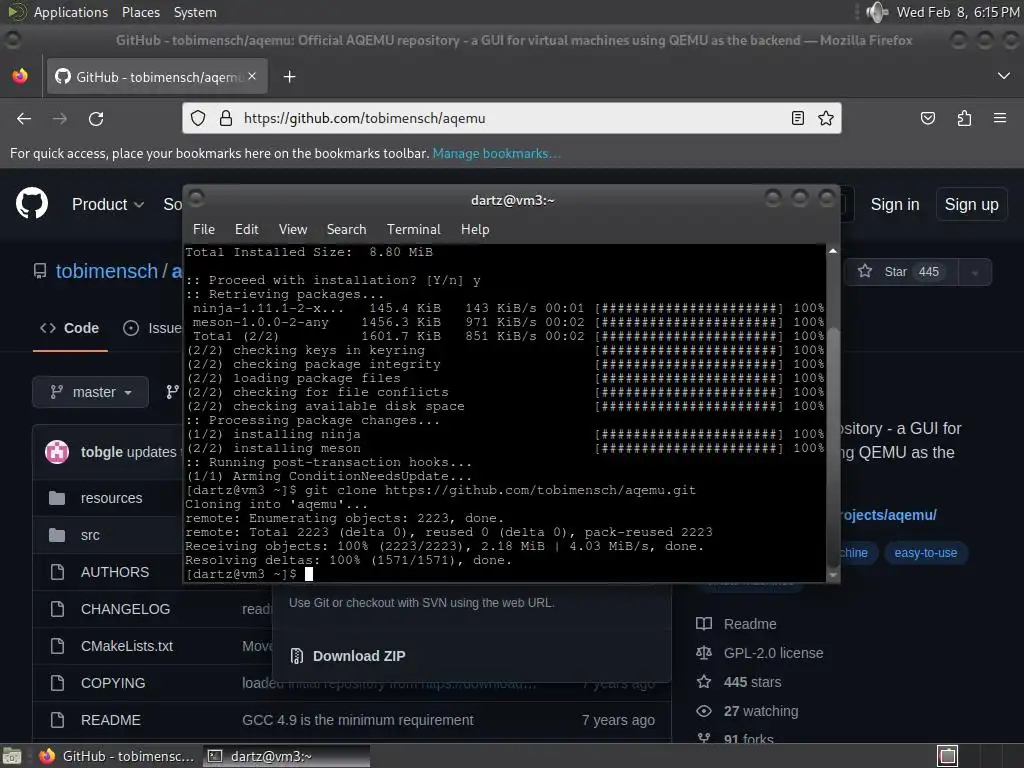
Task: Select the Code tab in repository
Action: tap(70, 328)
